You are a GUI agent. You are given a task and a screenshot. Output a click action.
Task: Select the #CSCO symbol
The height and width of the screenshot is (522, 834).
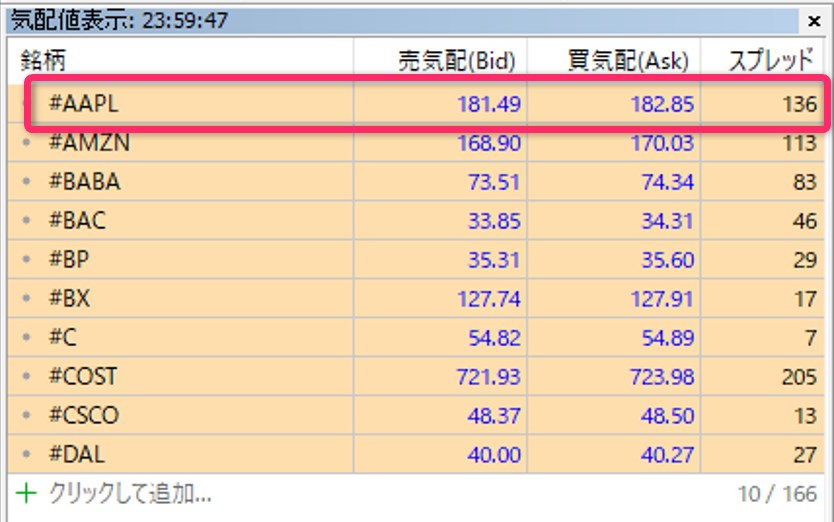tap(83, 416)
